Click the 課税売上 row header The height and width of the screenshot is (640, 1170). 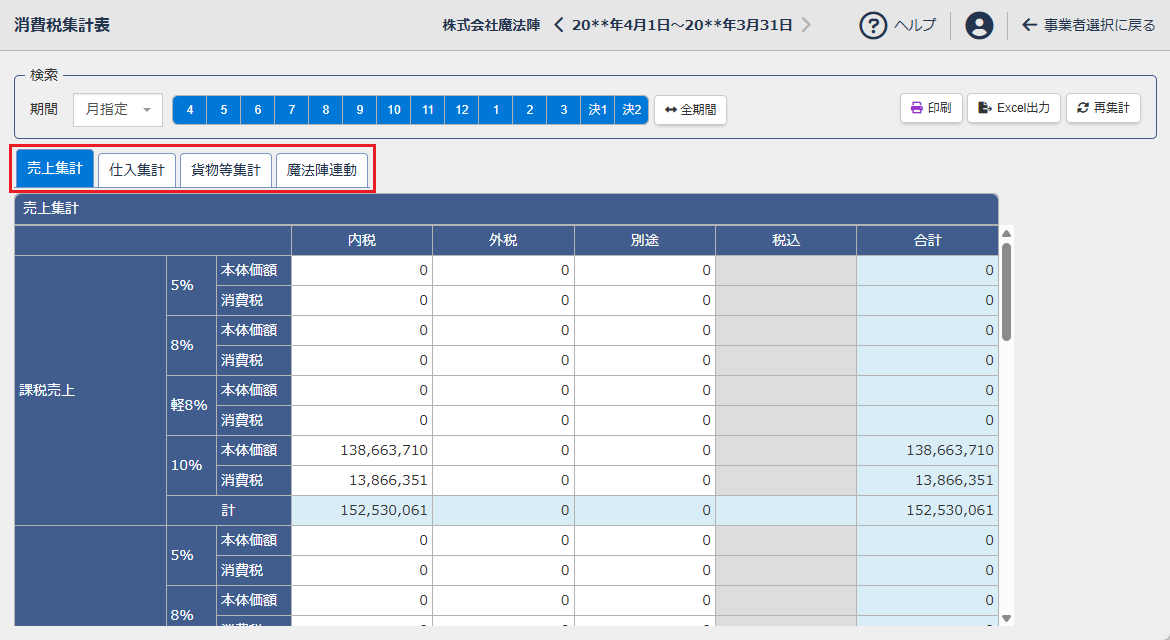click(90, 390)
